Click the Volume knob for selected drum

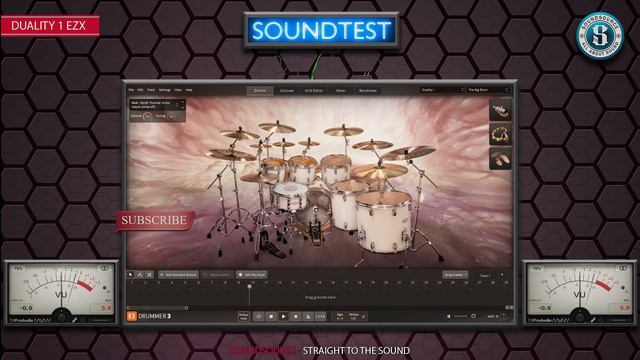click(147, 116)
